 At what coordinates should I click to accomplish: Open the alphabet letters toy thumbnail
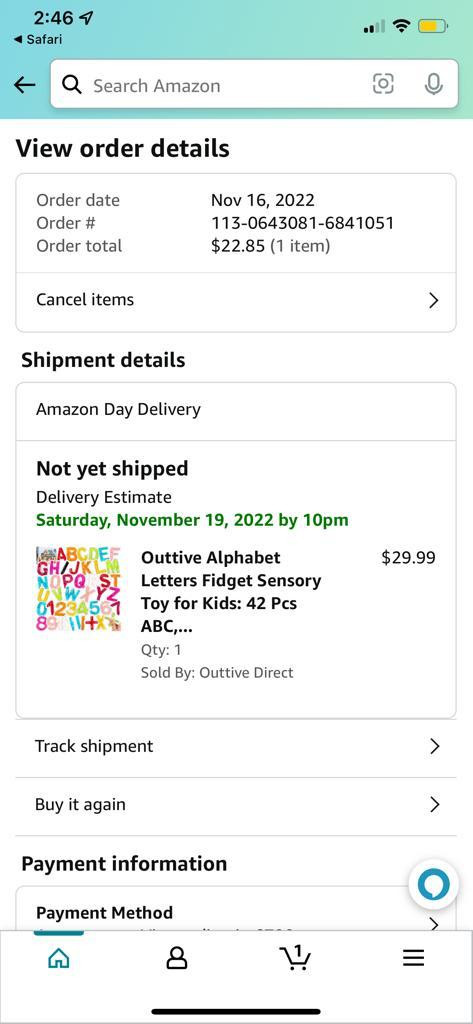(78, 589)
